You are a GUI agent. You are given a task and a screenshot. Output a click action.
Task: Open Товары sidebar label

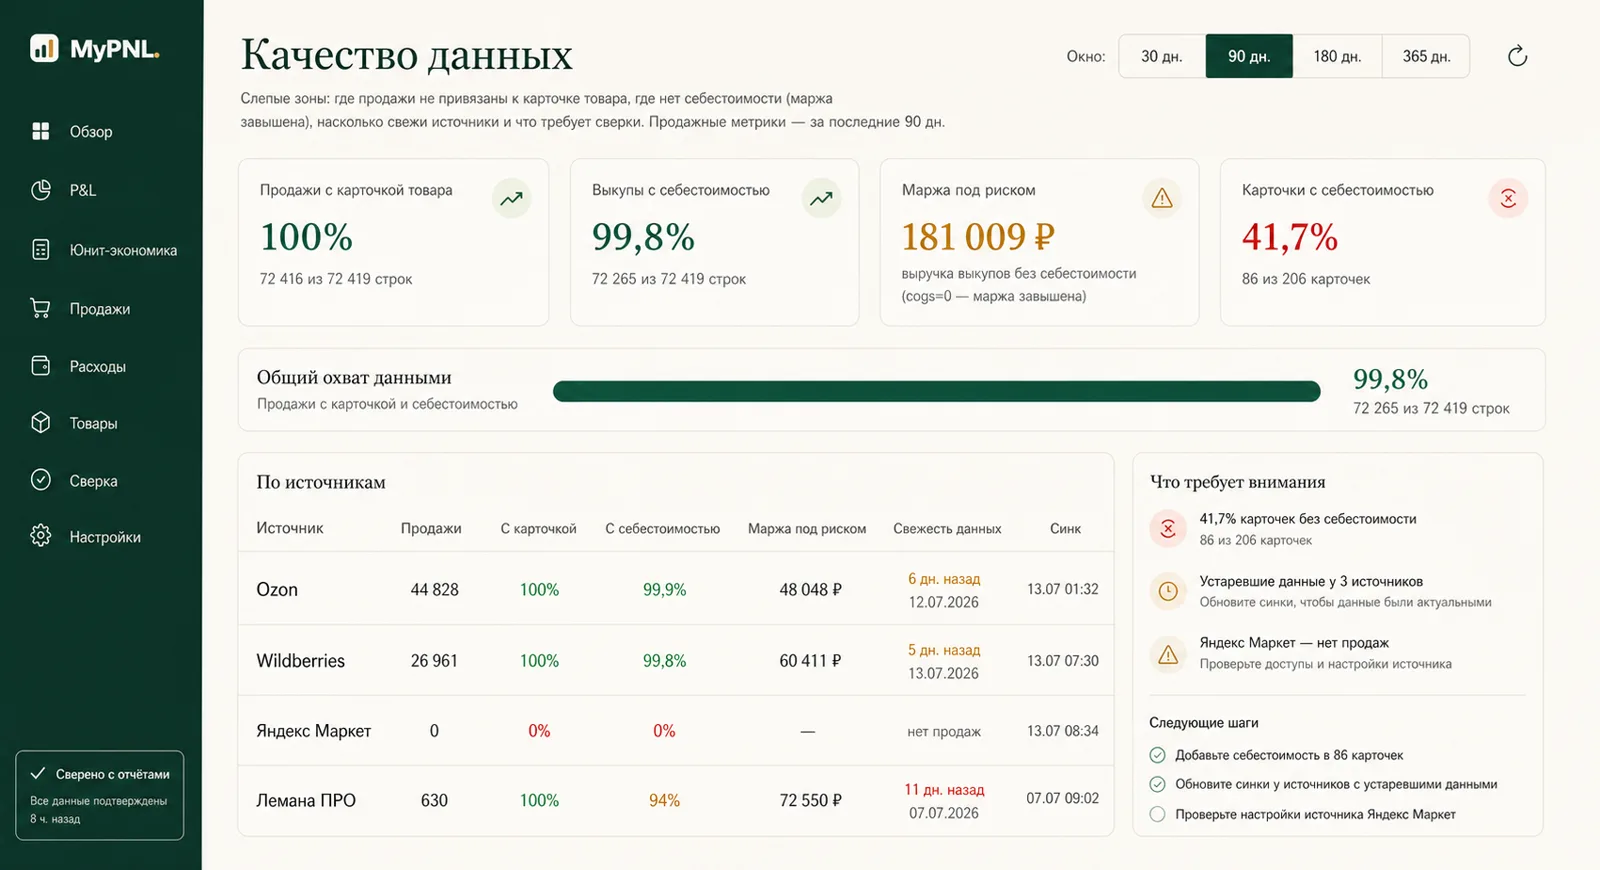click(93, 423)
